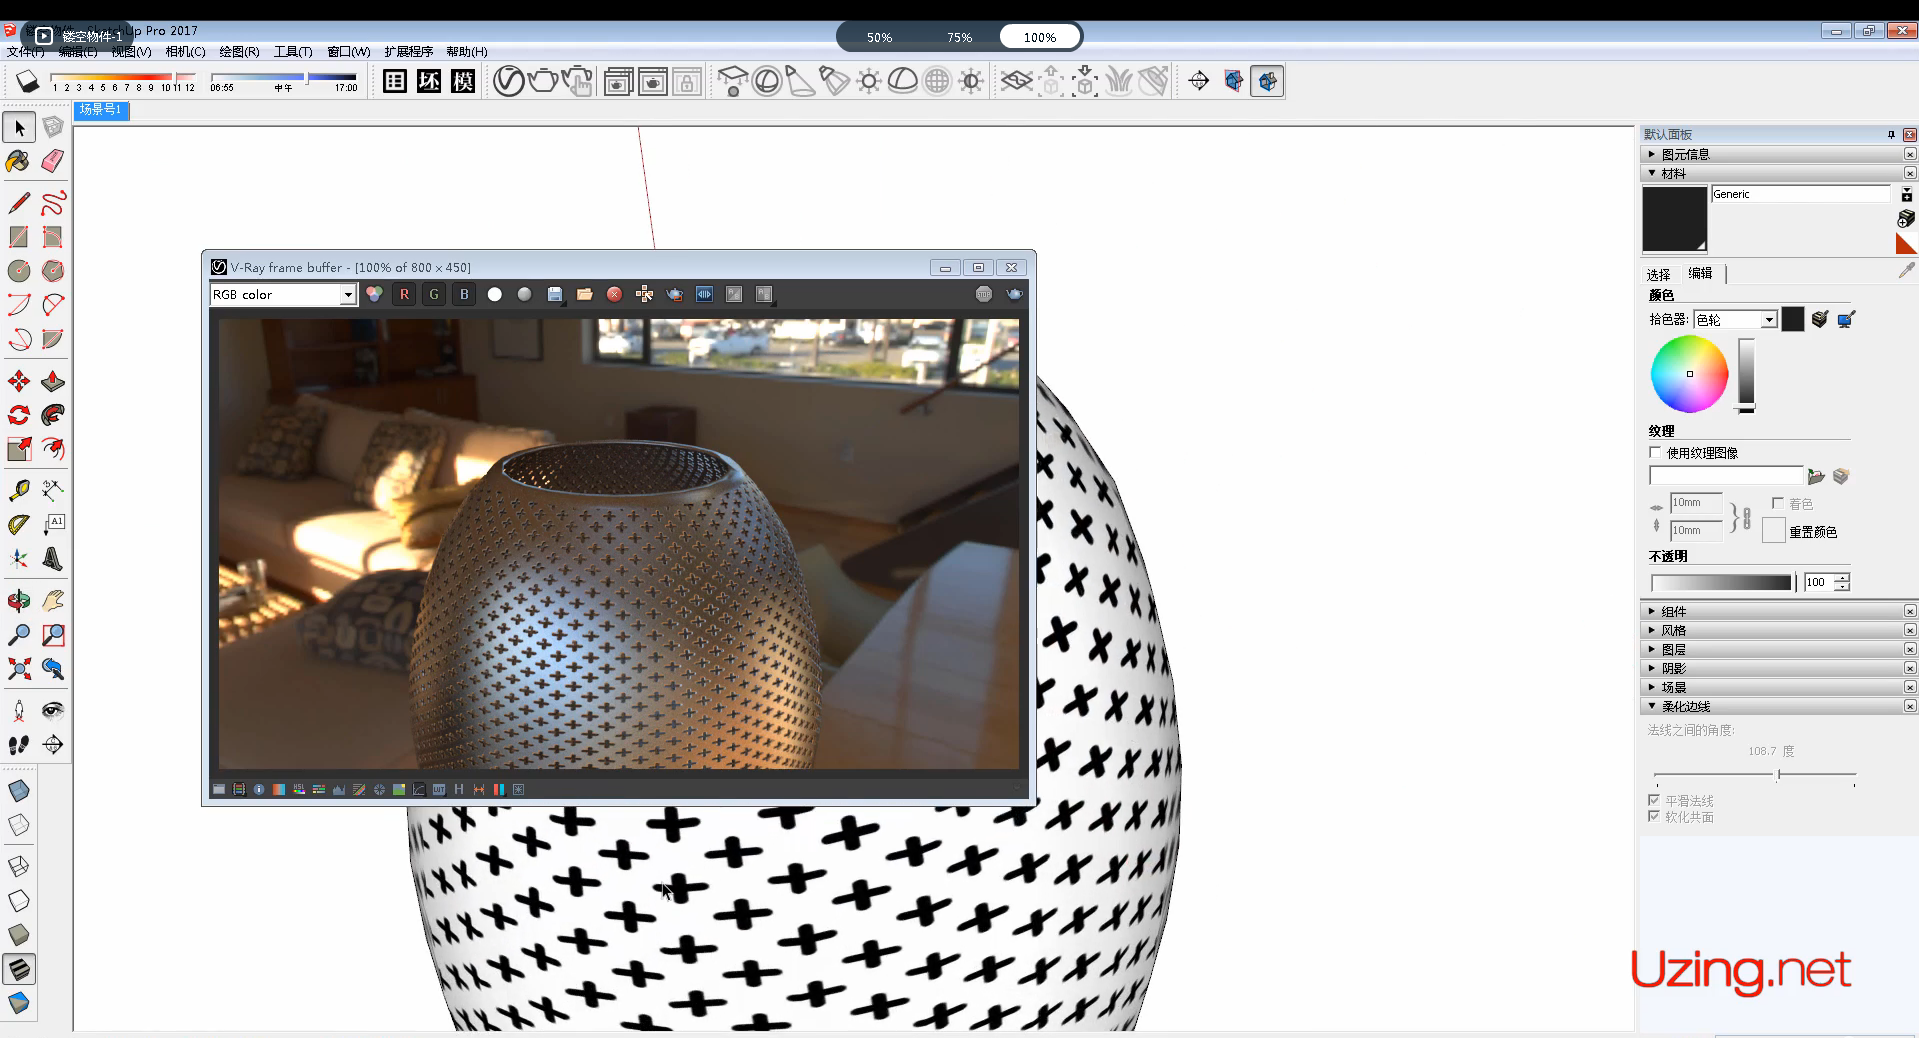Start interactive render with hand teapot icon
Screen dimensions: 1919x1038
[577, 81]
